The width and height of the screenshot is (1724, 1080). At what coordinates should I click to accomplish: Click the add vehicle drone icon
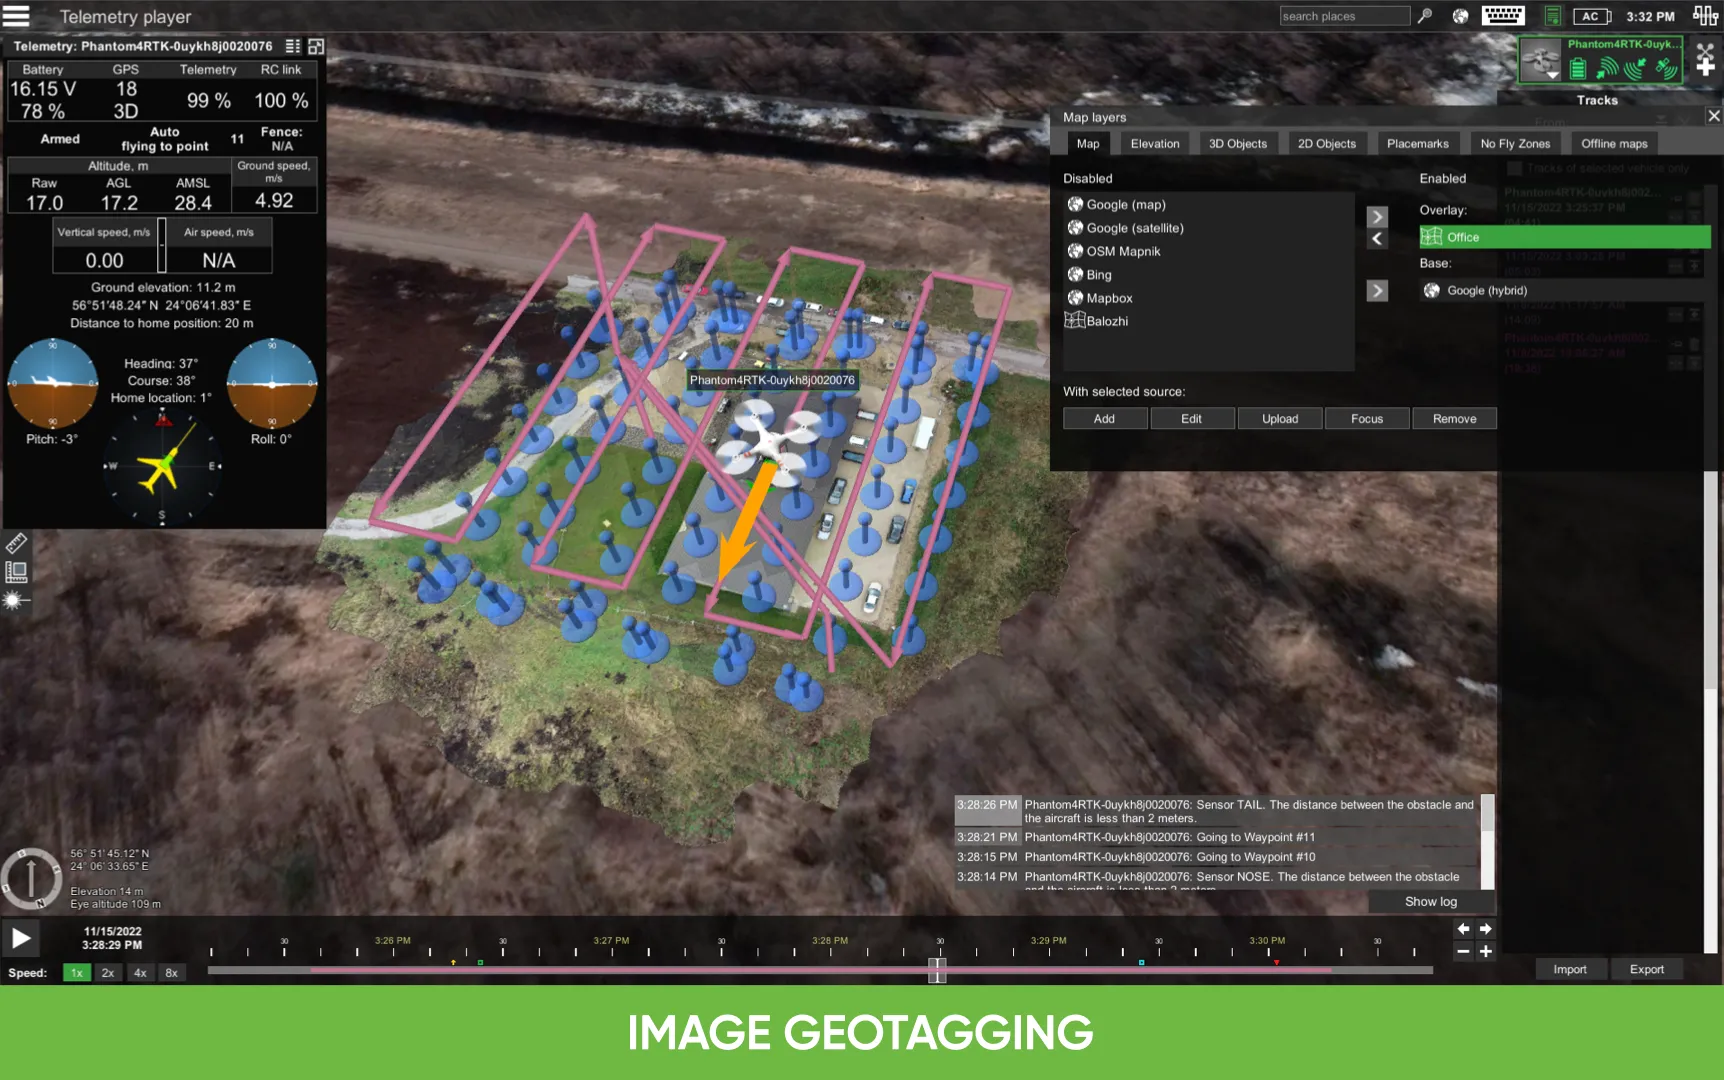click(1705, 60)
